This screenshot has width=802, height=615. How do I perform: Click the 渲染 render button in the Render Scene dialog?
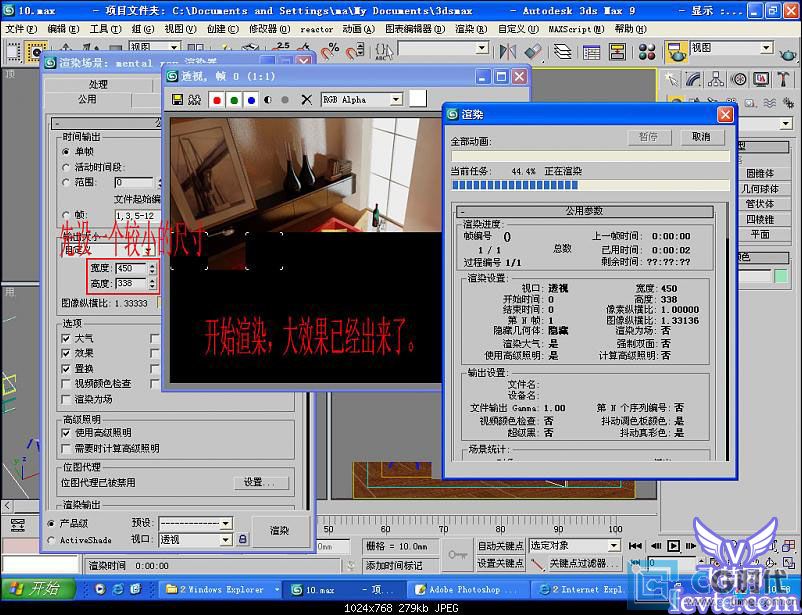(279, 531)
